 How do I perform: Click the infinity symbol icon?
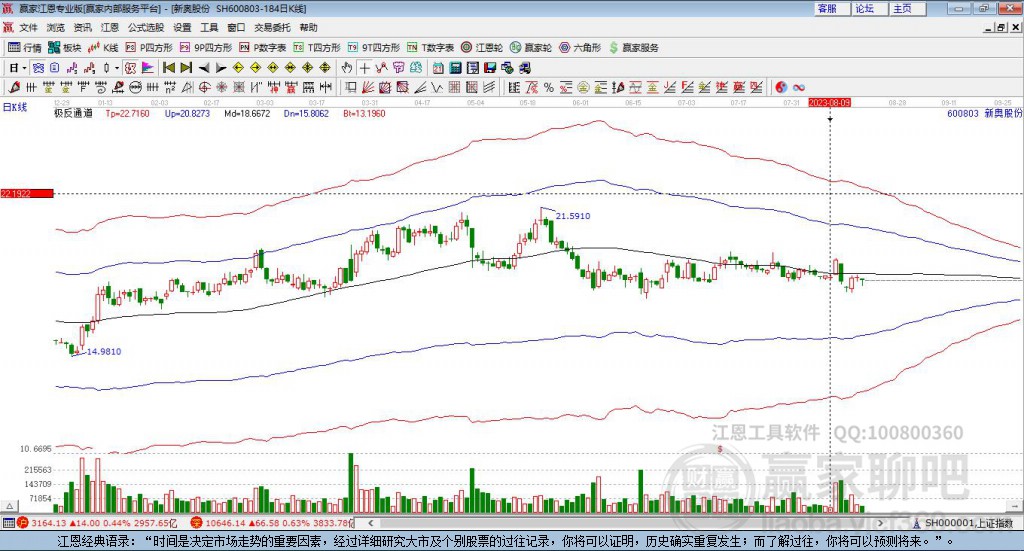[x=799, y=87]
